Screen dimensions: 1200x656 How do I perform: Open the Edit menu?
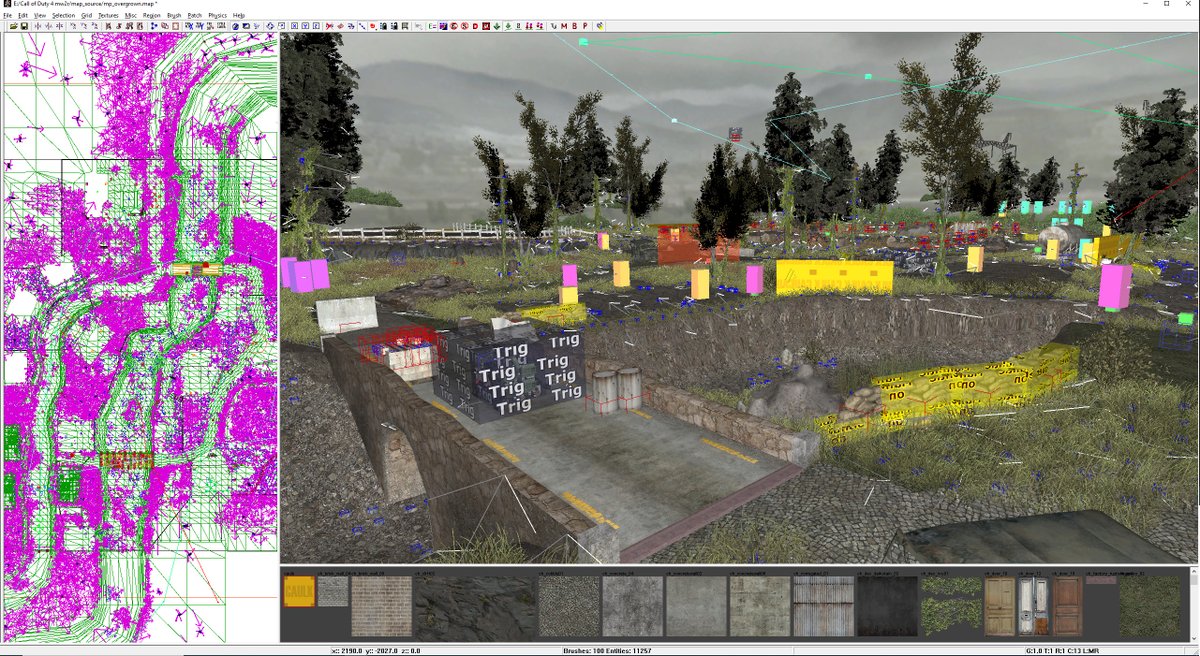point(23,16)
